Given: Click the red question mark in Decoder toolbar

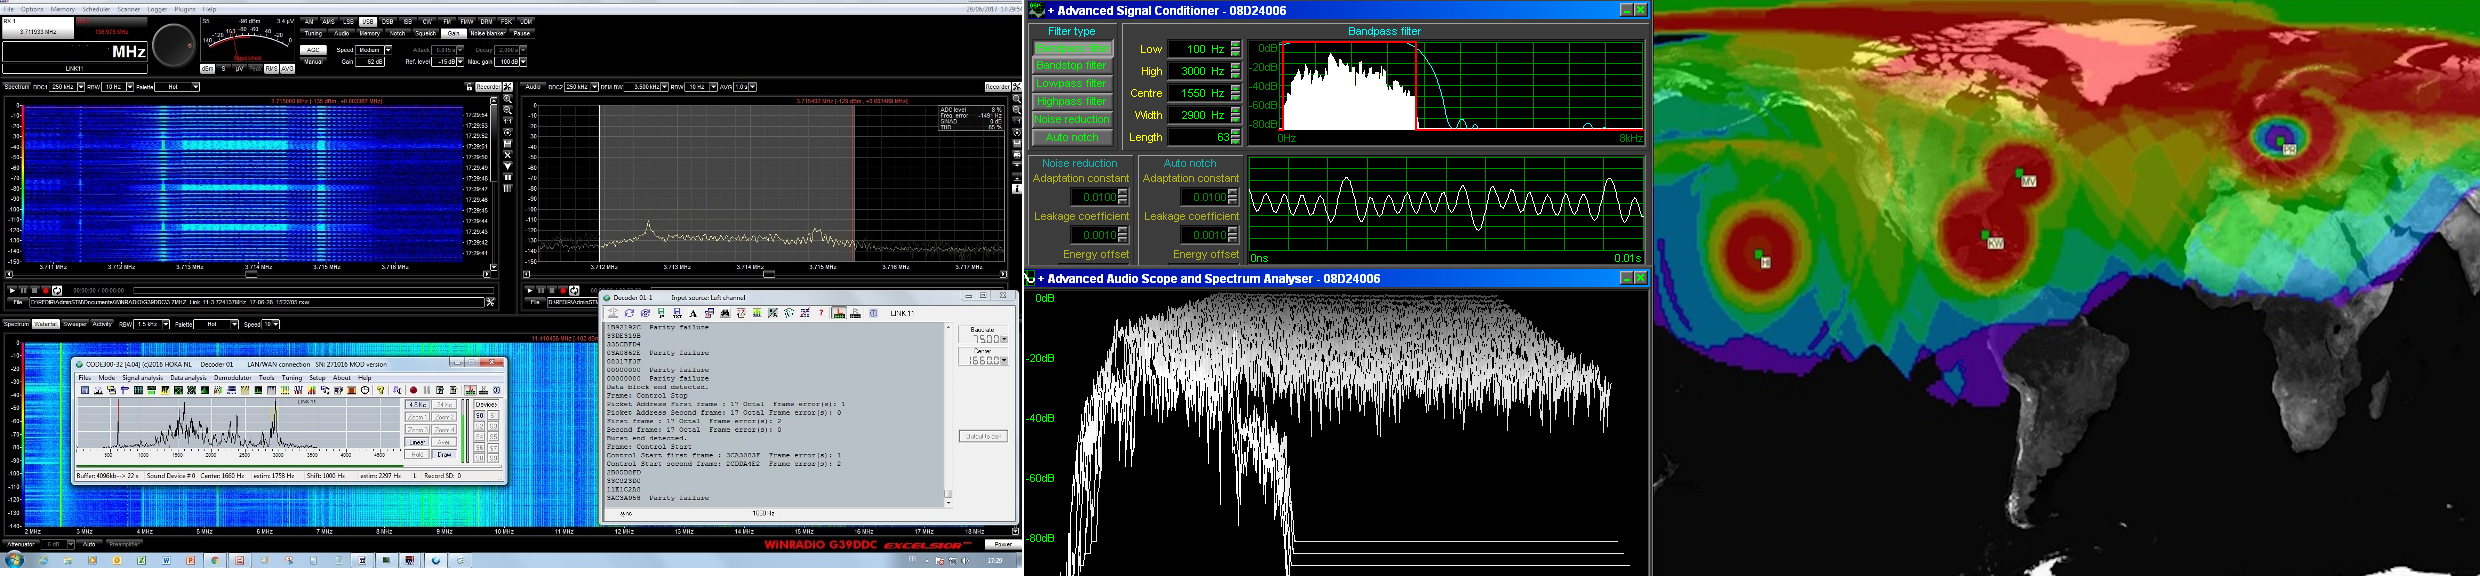Looking at the screenshot, I should tap(821, 313).
